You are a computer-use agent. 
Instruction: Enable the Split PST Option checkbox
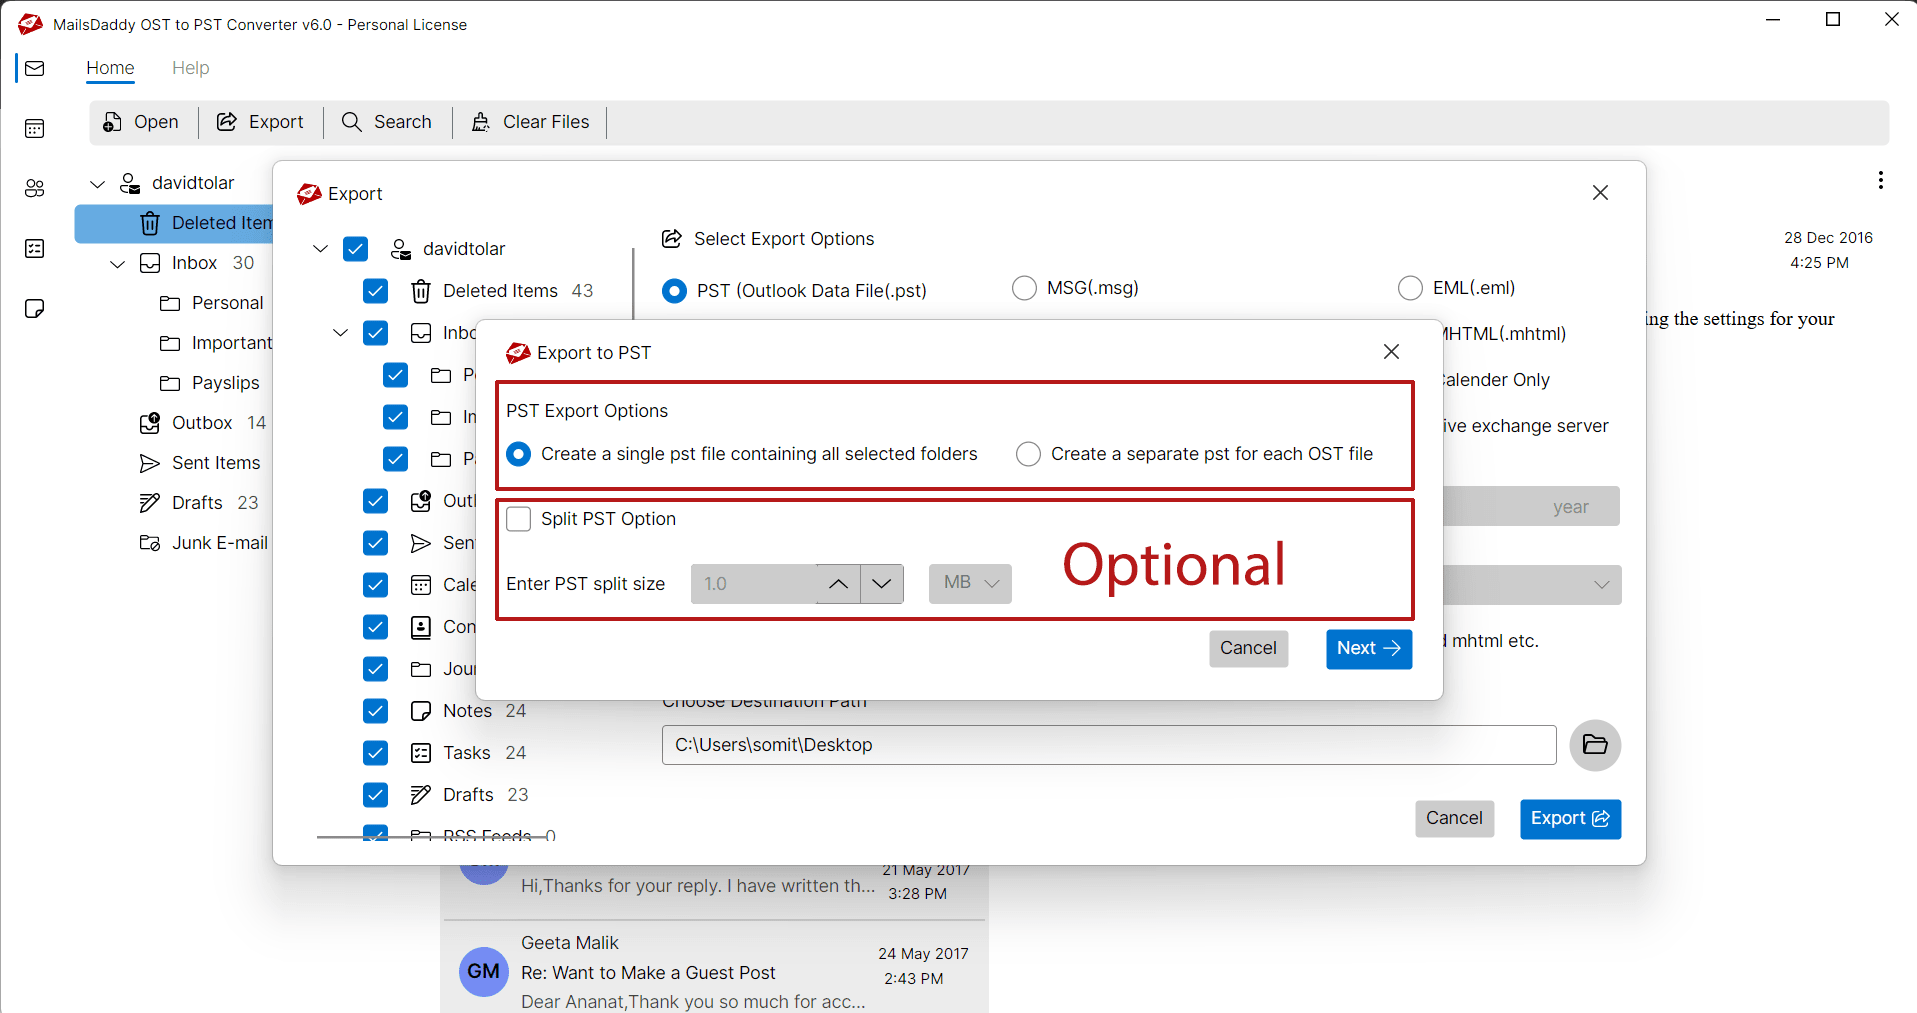519,519
